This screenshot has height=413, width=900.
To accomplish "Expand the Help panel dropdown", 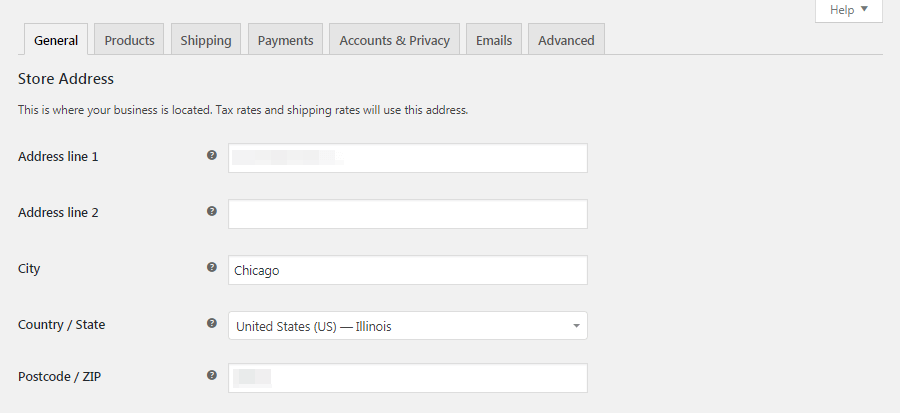I will click(849, 10).
